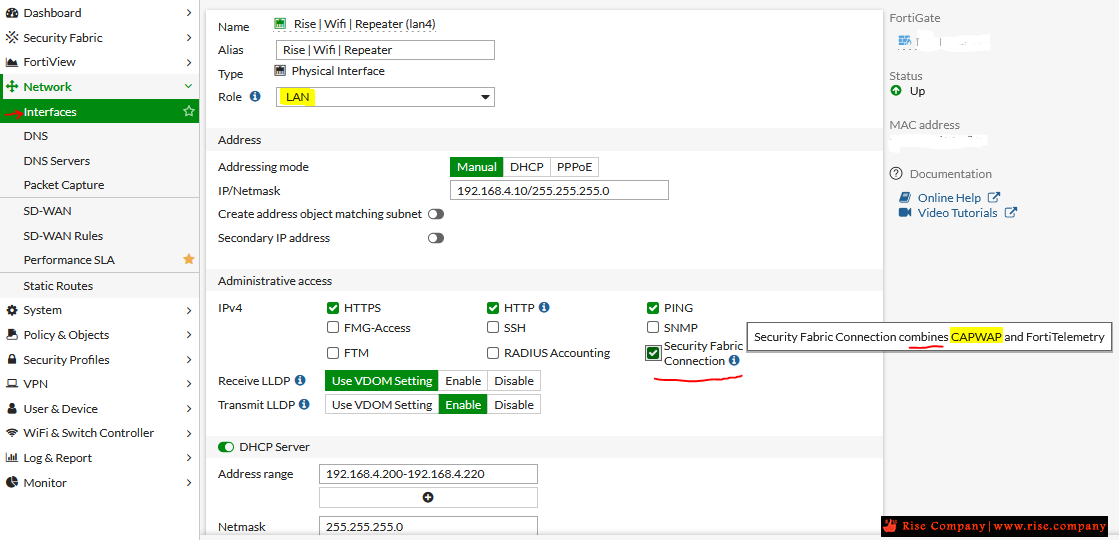Viewport: 1119px width, 540px height.
Task: Enable the SSH checkbox
Action: pos(492,327)
